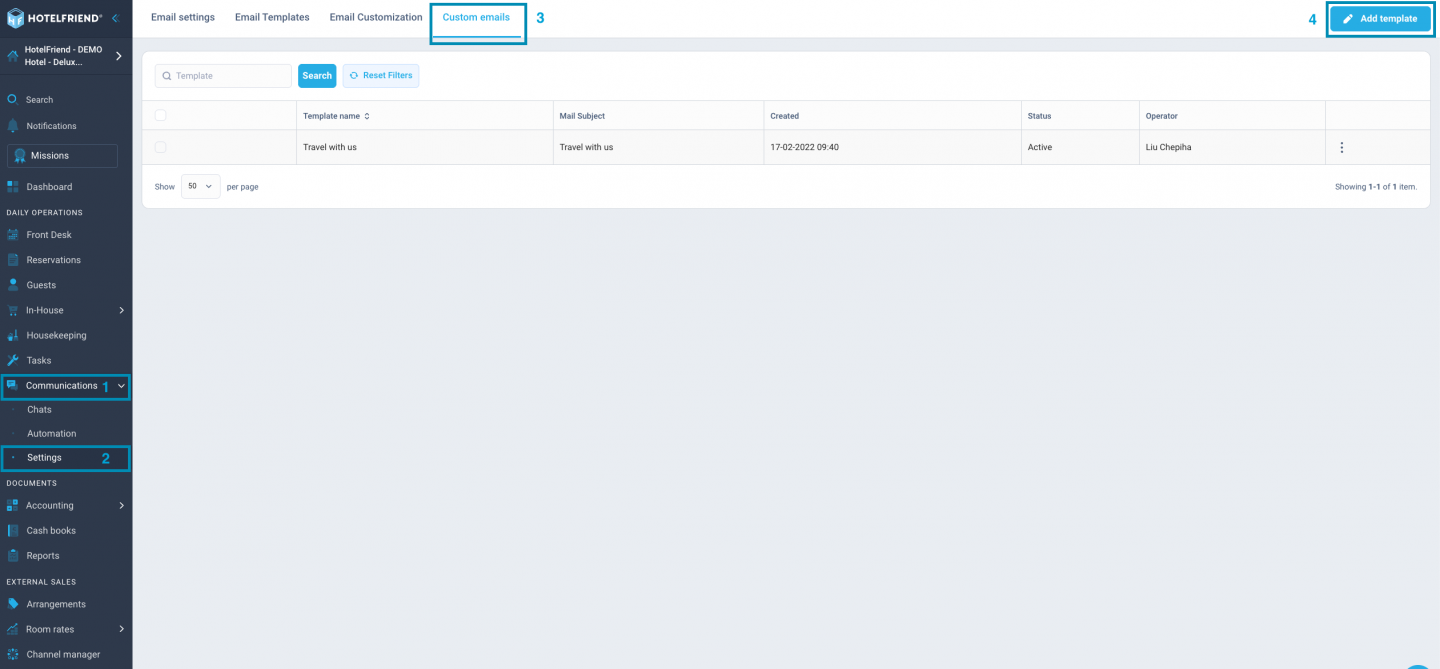Click the Room rates chart icon
This screenshot has height=669, width=1440.
(13, 629)
